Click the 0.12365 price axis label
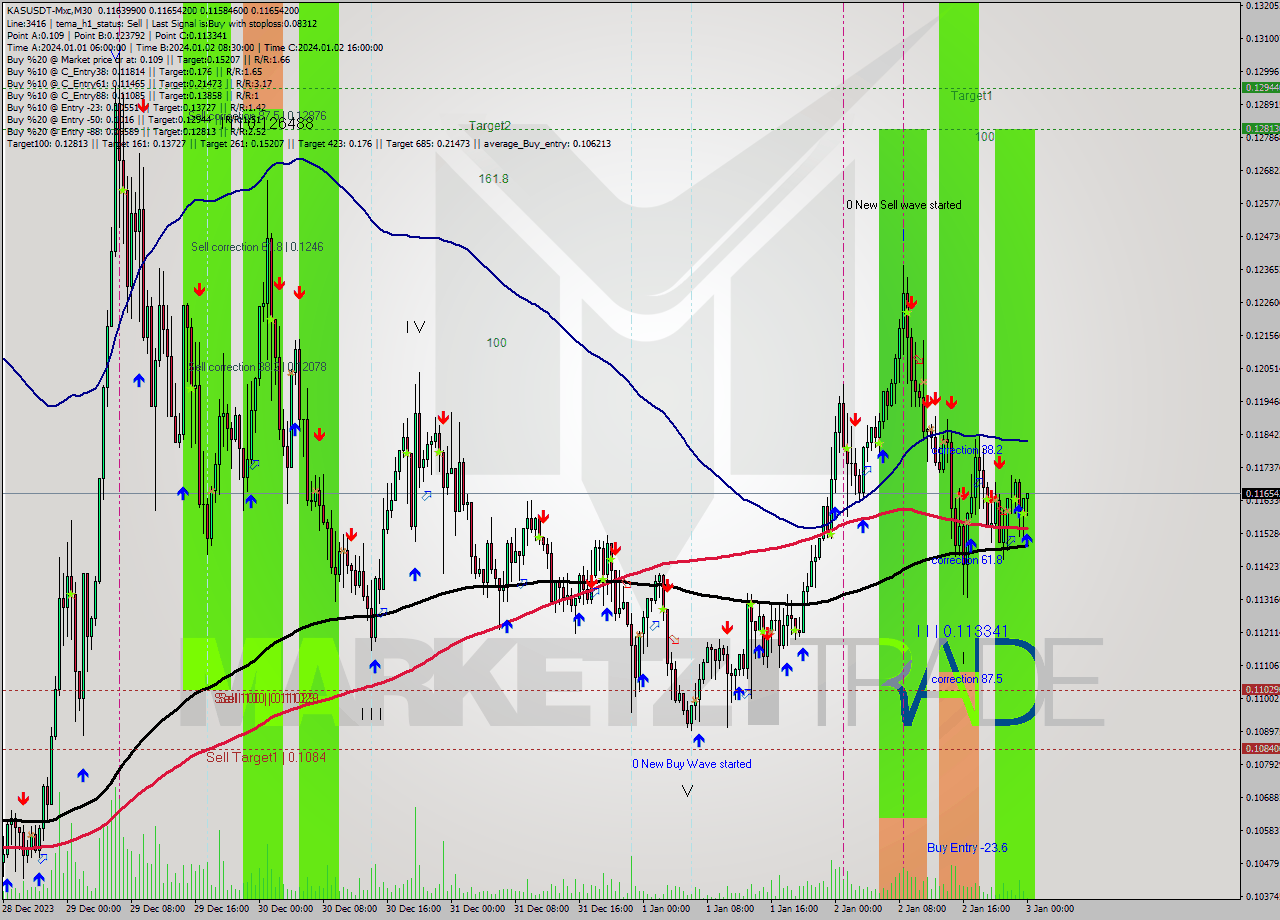Image resolution: width=1280 pixels, height=920 pixels. point(1261,269)
